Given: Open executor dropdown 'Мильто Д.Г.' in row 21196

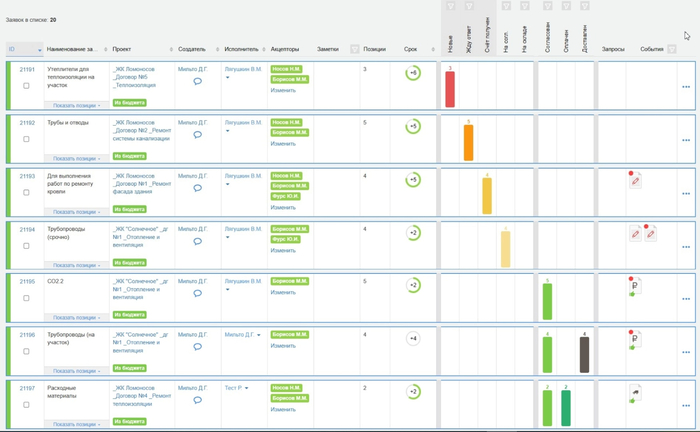Looking at the screenshot, I should 259,335.
